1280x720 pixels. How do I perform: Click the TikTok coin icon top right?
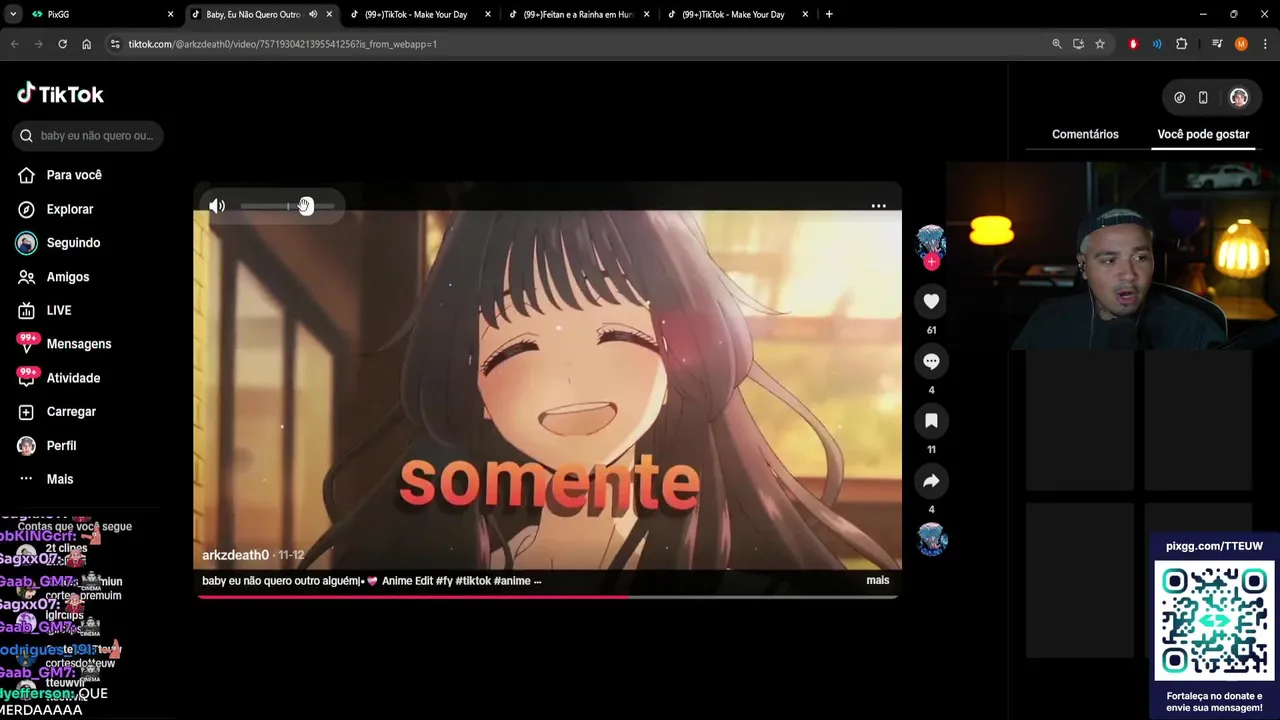pyautogui.click(x=1179, y=98)
